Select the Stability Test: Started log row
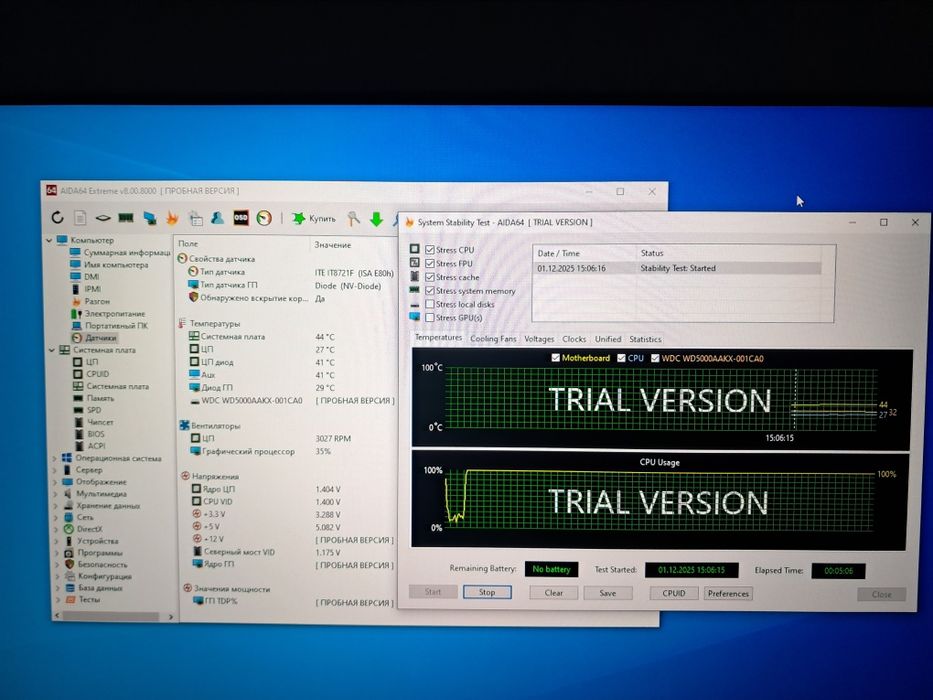Screen dimensions: 933x700 tap(678, 268)
